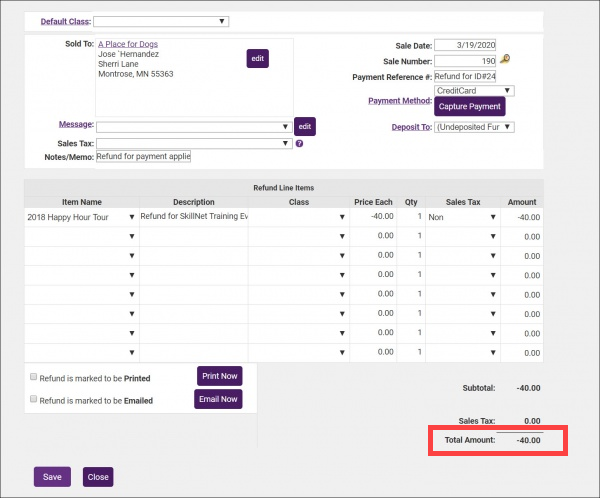Click the Close button
This screenshot has height=498, width=600.
click(x=98, y=477)
